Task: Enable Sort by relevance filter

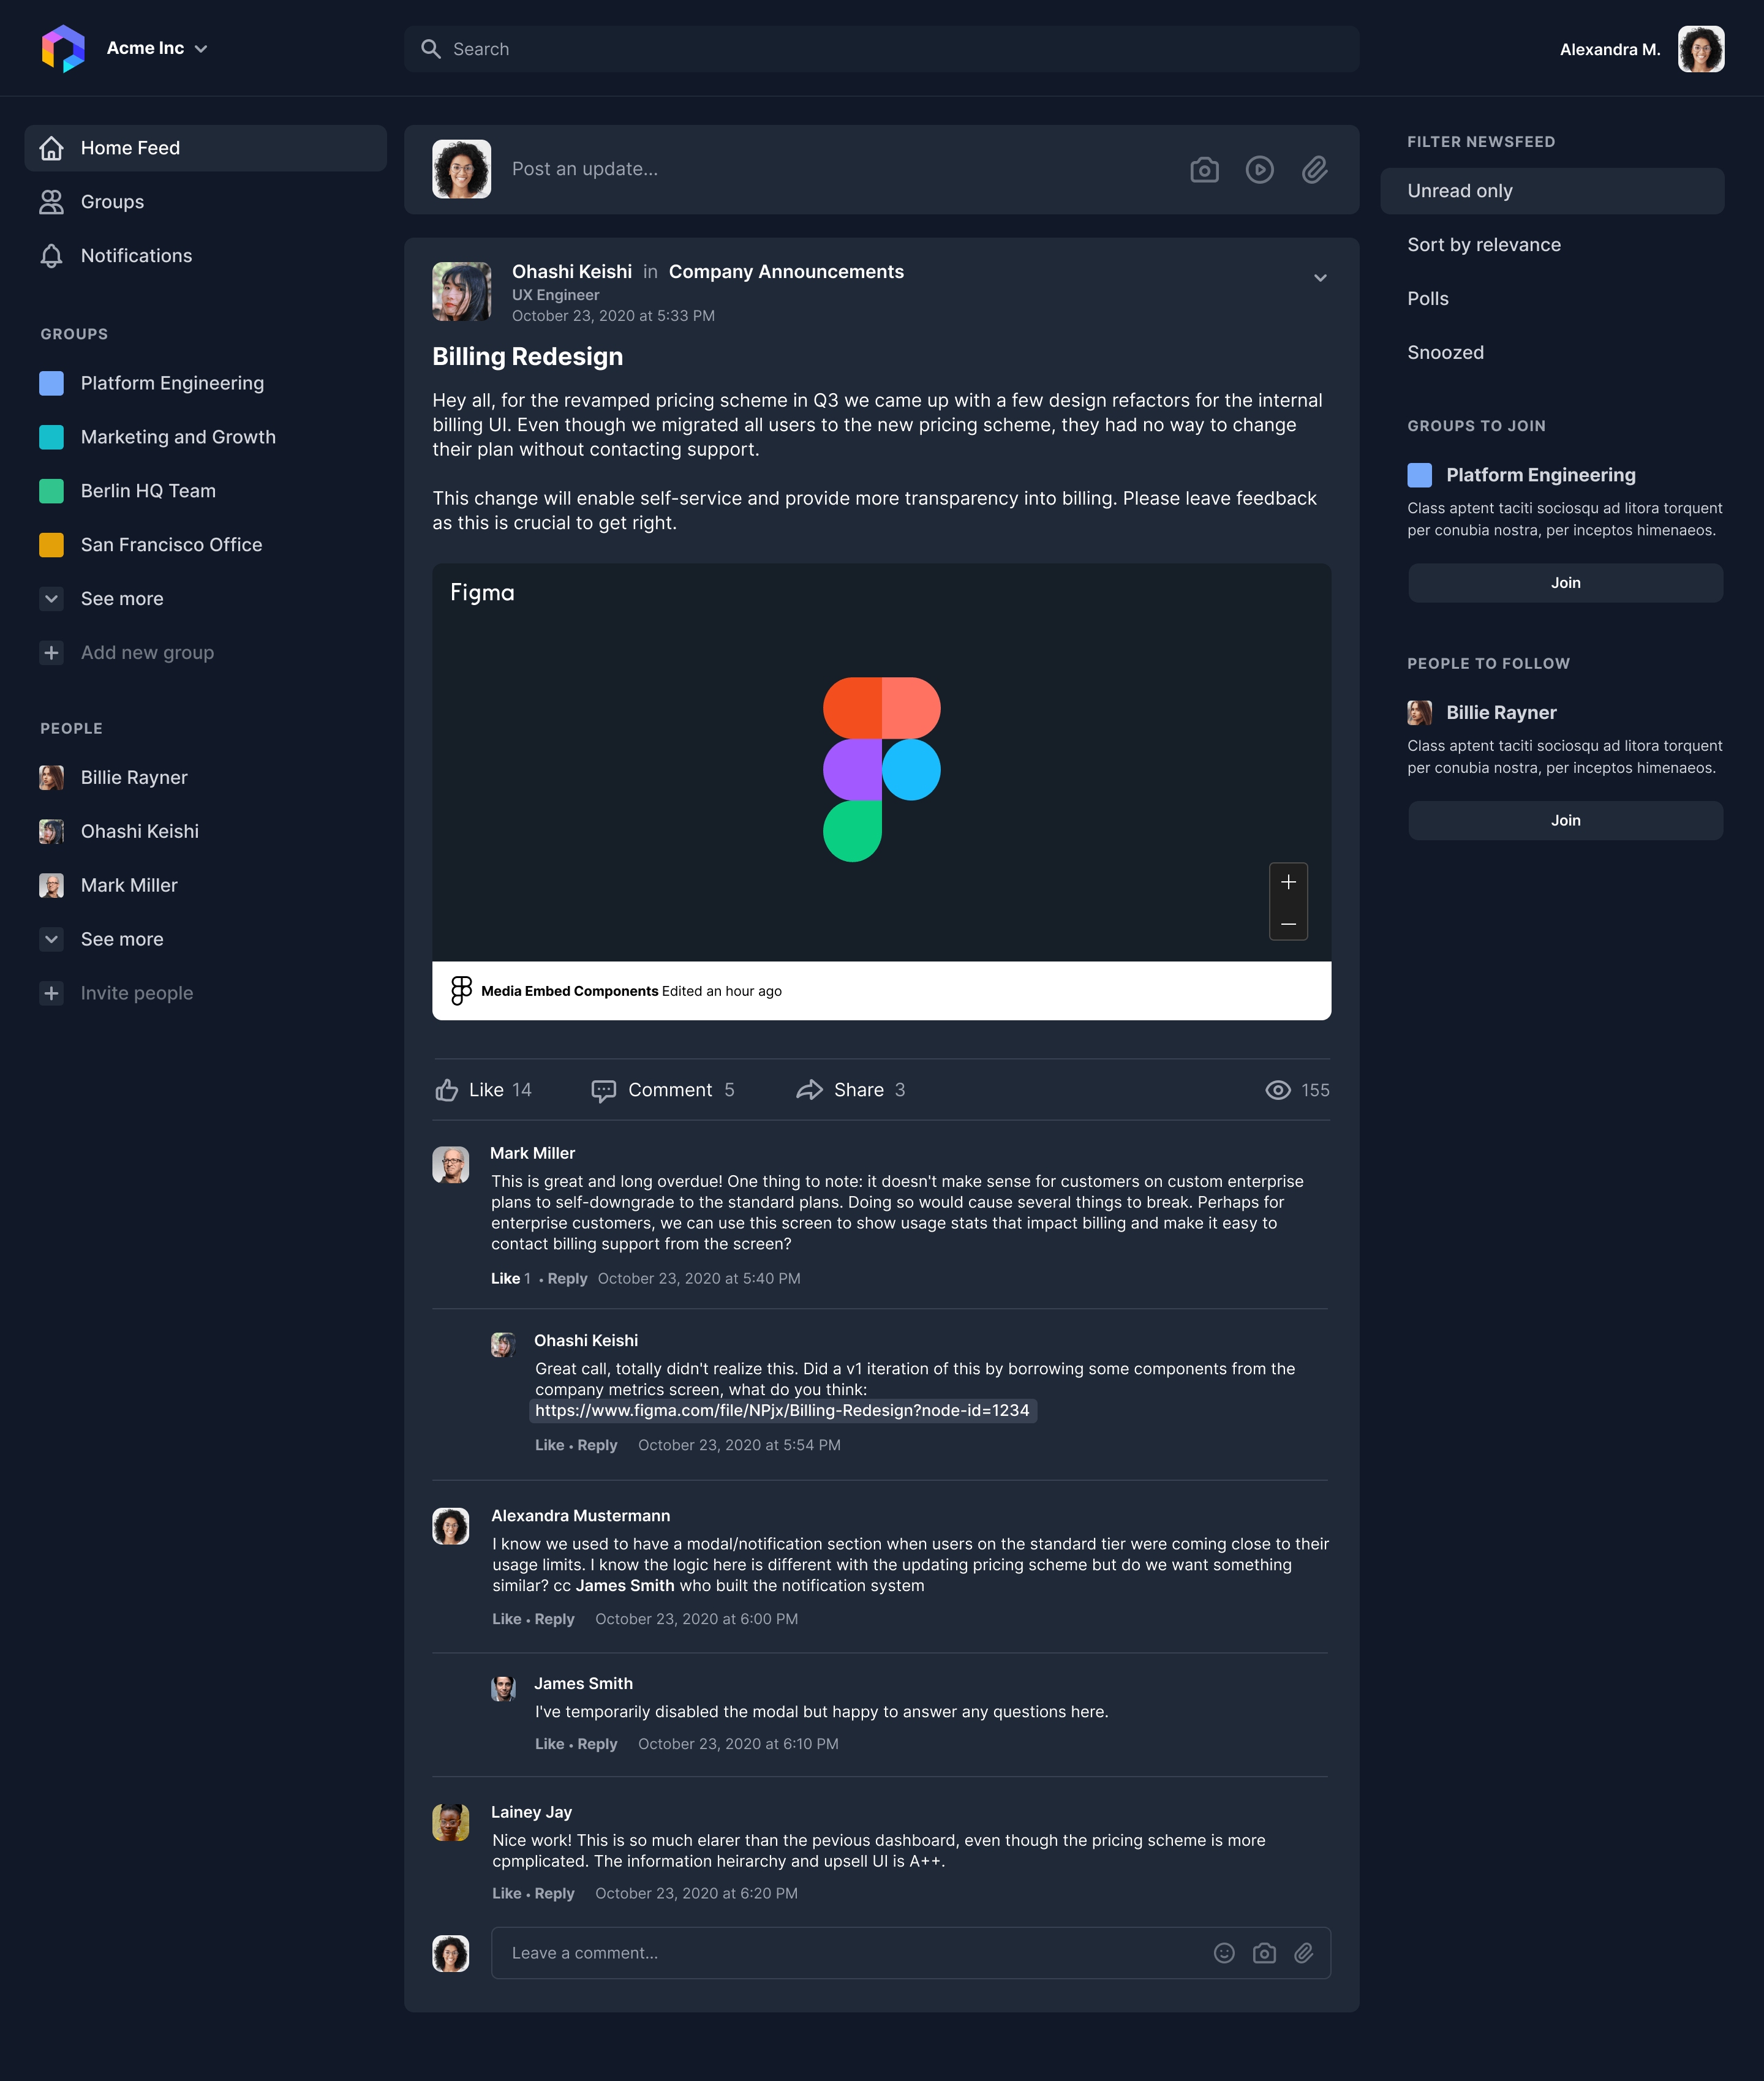Action: tap(1552, 245)
